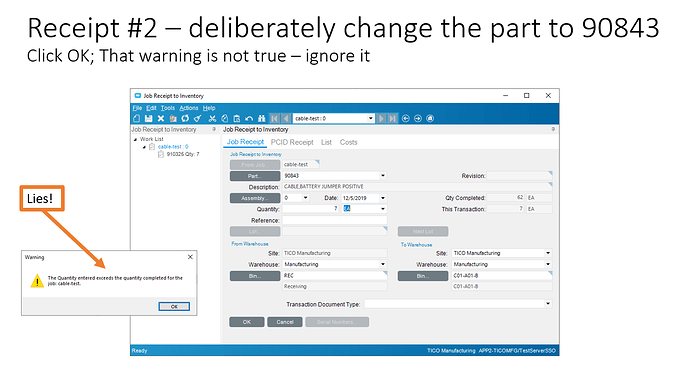Collapse the Work List tree node

click(x=136, y=139)
